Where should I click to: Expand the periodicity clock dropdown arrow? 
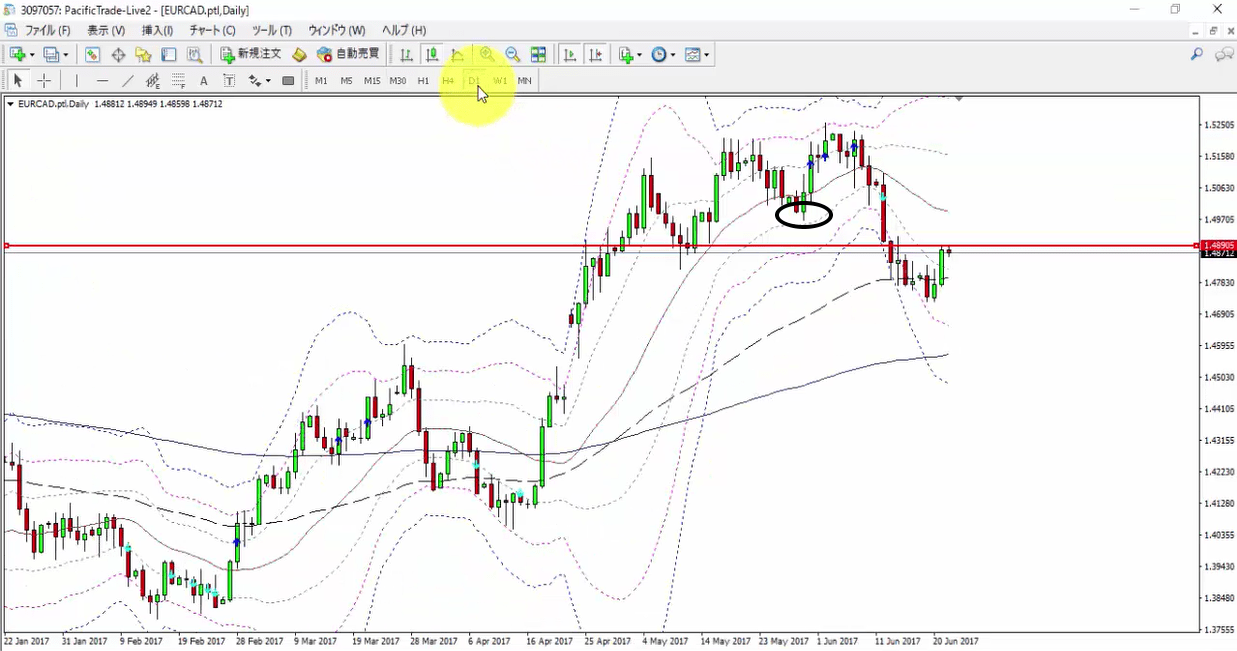click(x=673, y=55)
